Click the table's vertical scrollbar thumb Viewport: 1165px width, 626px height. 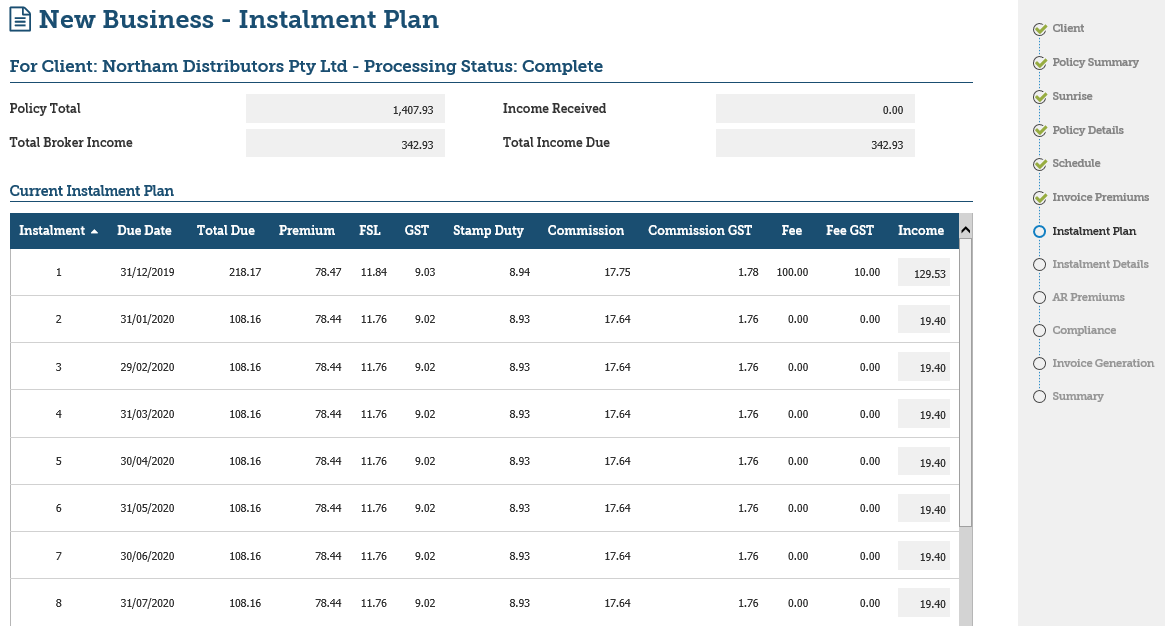[x=965, y=380]
